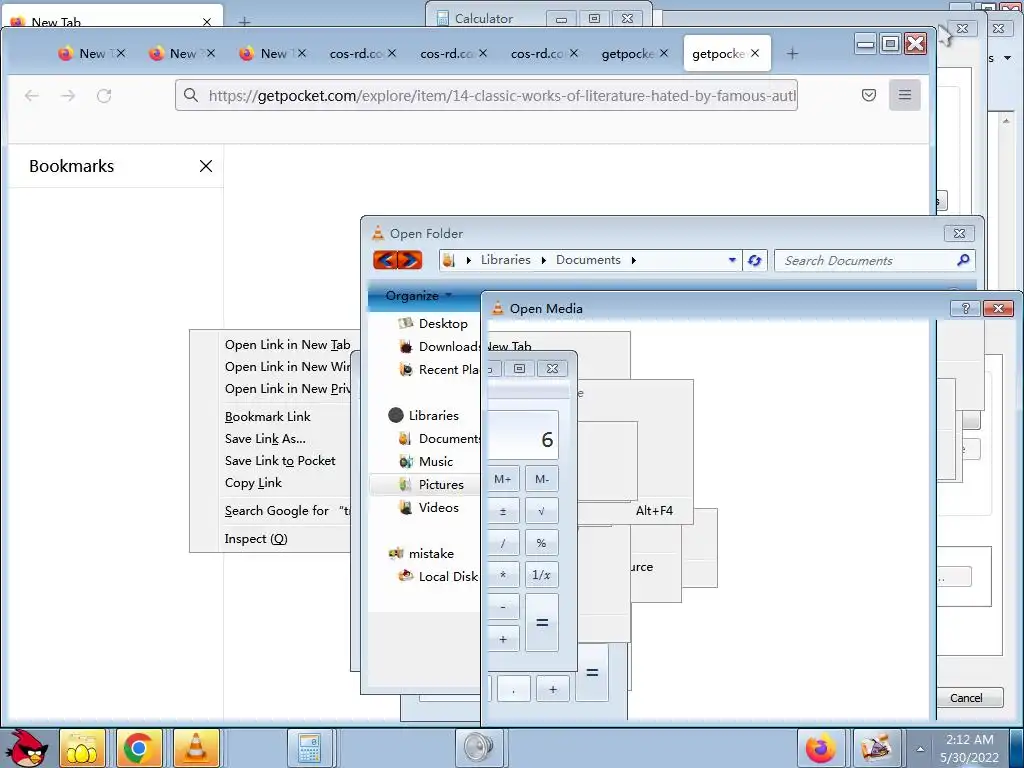1024x768 pixels.
Task: Choose Inspect (Q) from context menu
Action: point(256,539)
